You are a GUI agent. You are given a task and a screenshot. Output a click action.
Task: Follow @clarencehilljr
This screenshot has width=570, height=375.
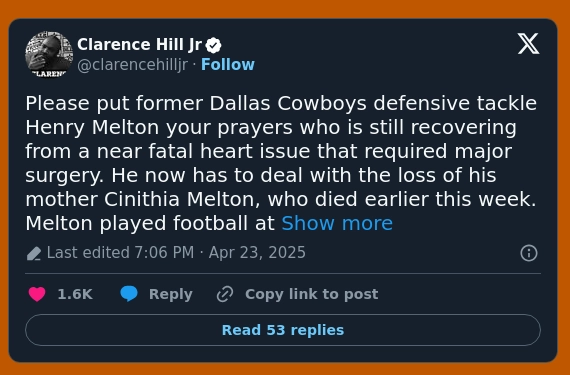[x=228, y=65]
